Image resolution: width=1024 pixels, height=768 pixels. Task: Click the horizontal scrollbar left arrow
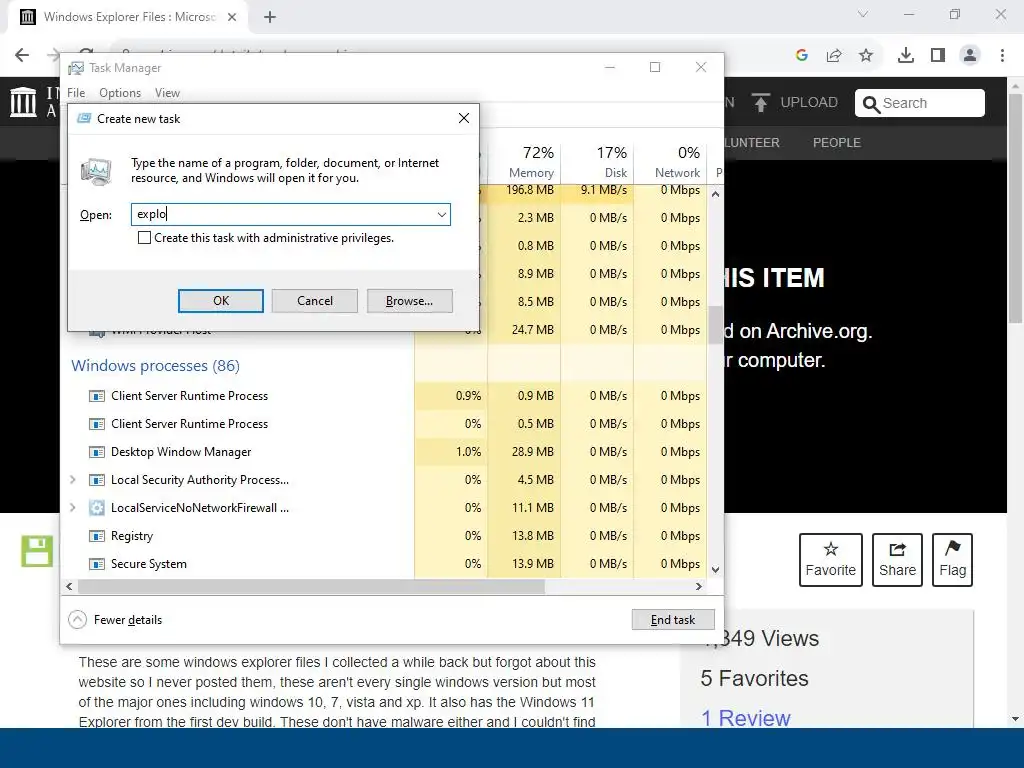tap(69, 587)
